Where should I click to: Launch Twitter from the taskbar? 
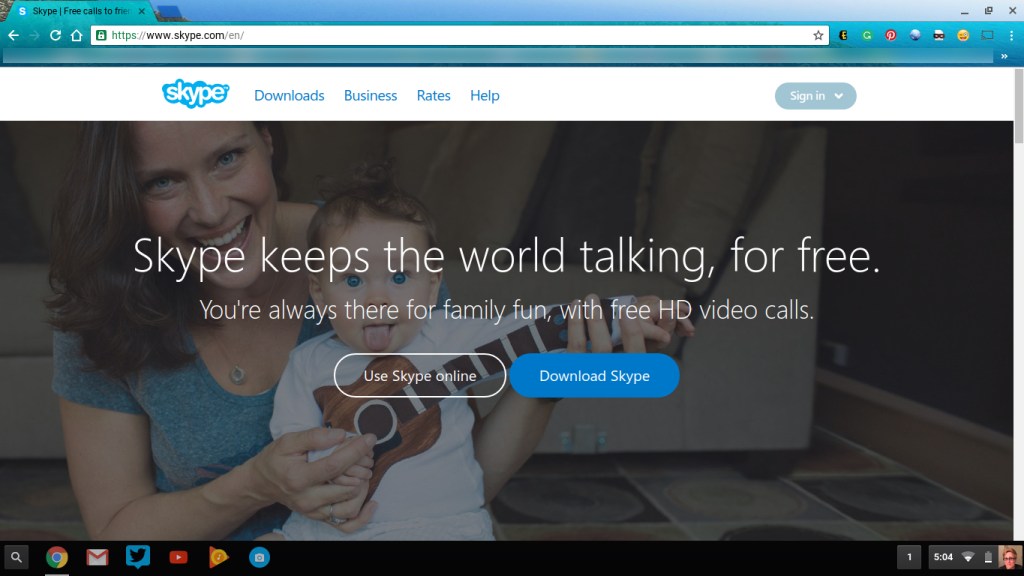coord(138,557)
